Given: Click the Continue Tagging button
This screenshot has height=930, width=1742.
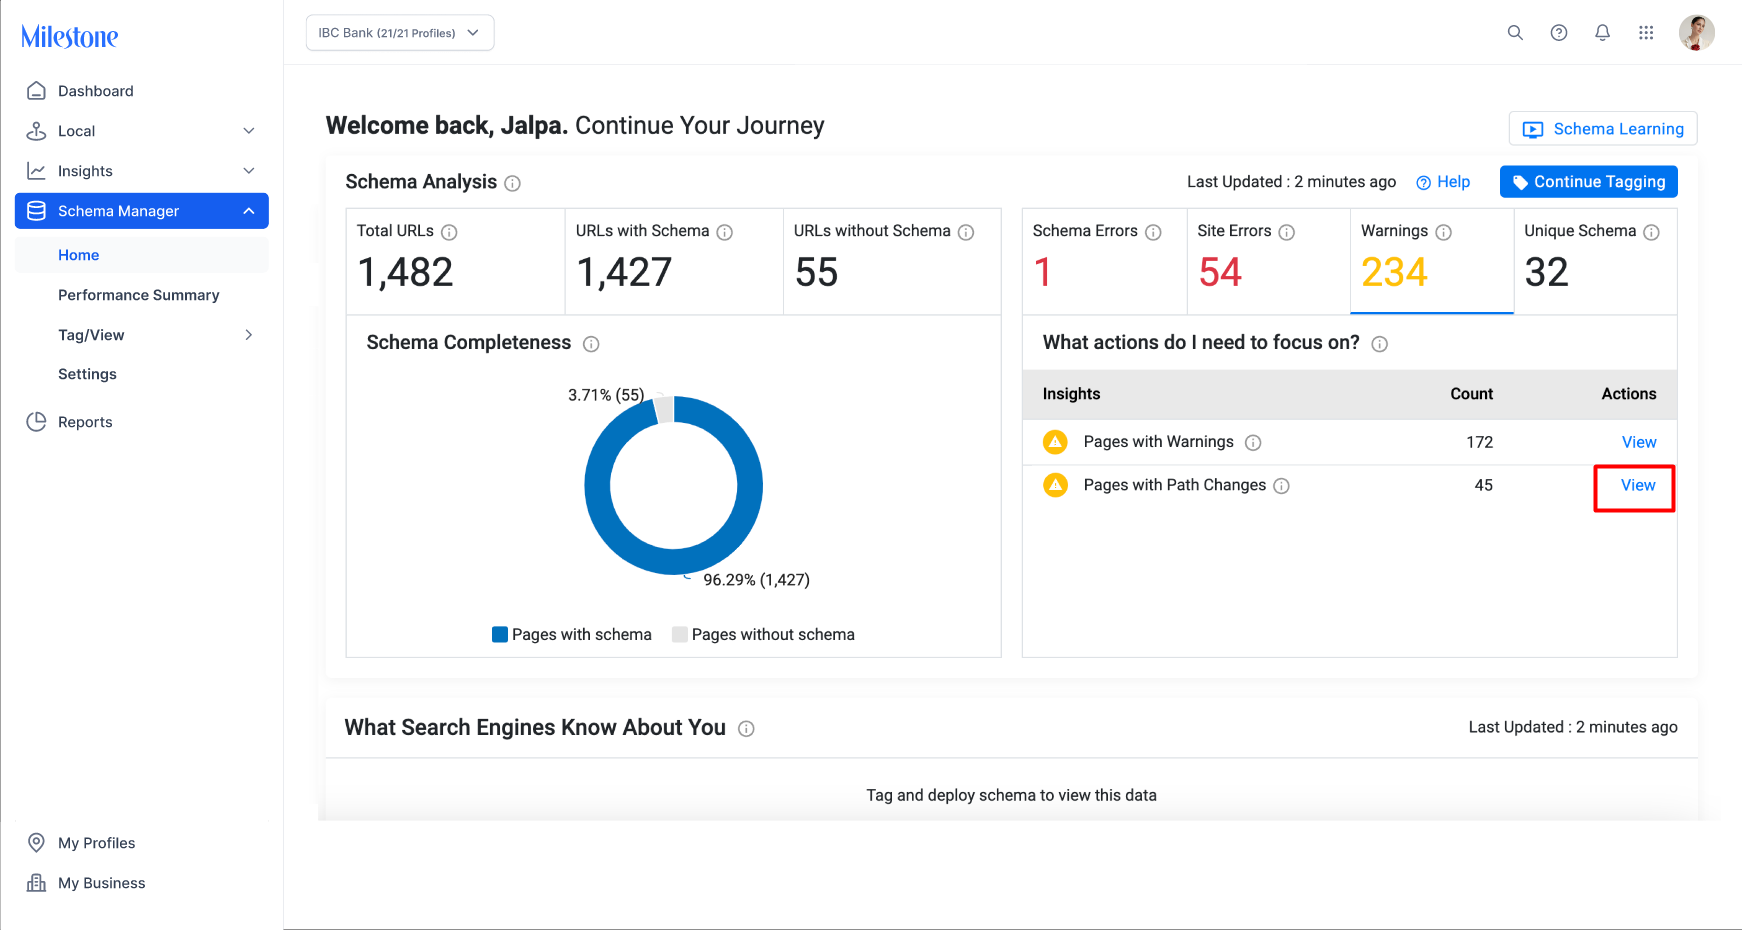Looking at the screenshot, I should coord(1589,182).
